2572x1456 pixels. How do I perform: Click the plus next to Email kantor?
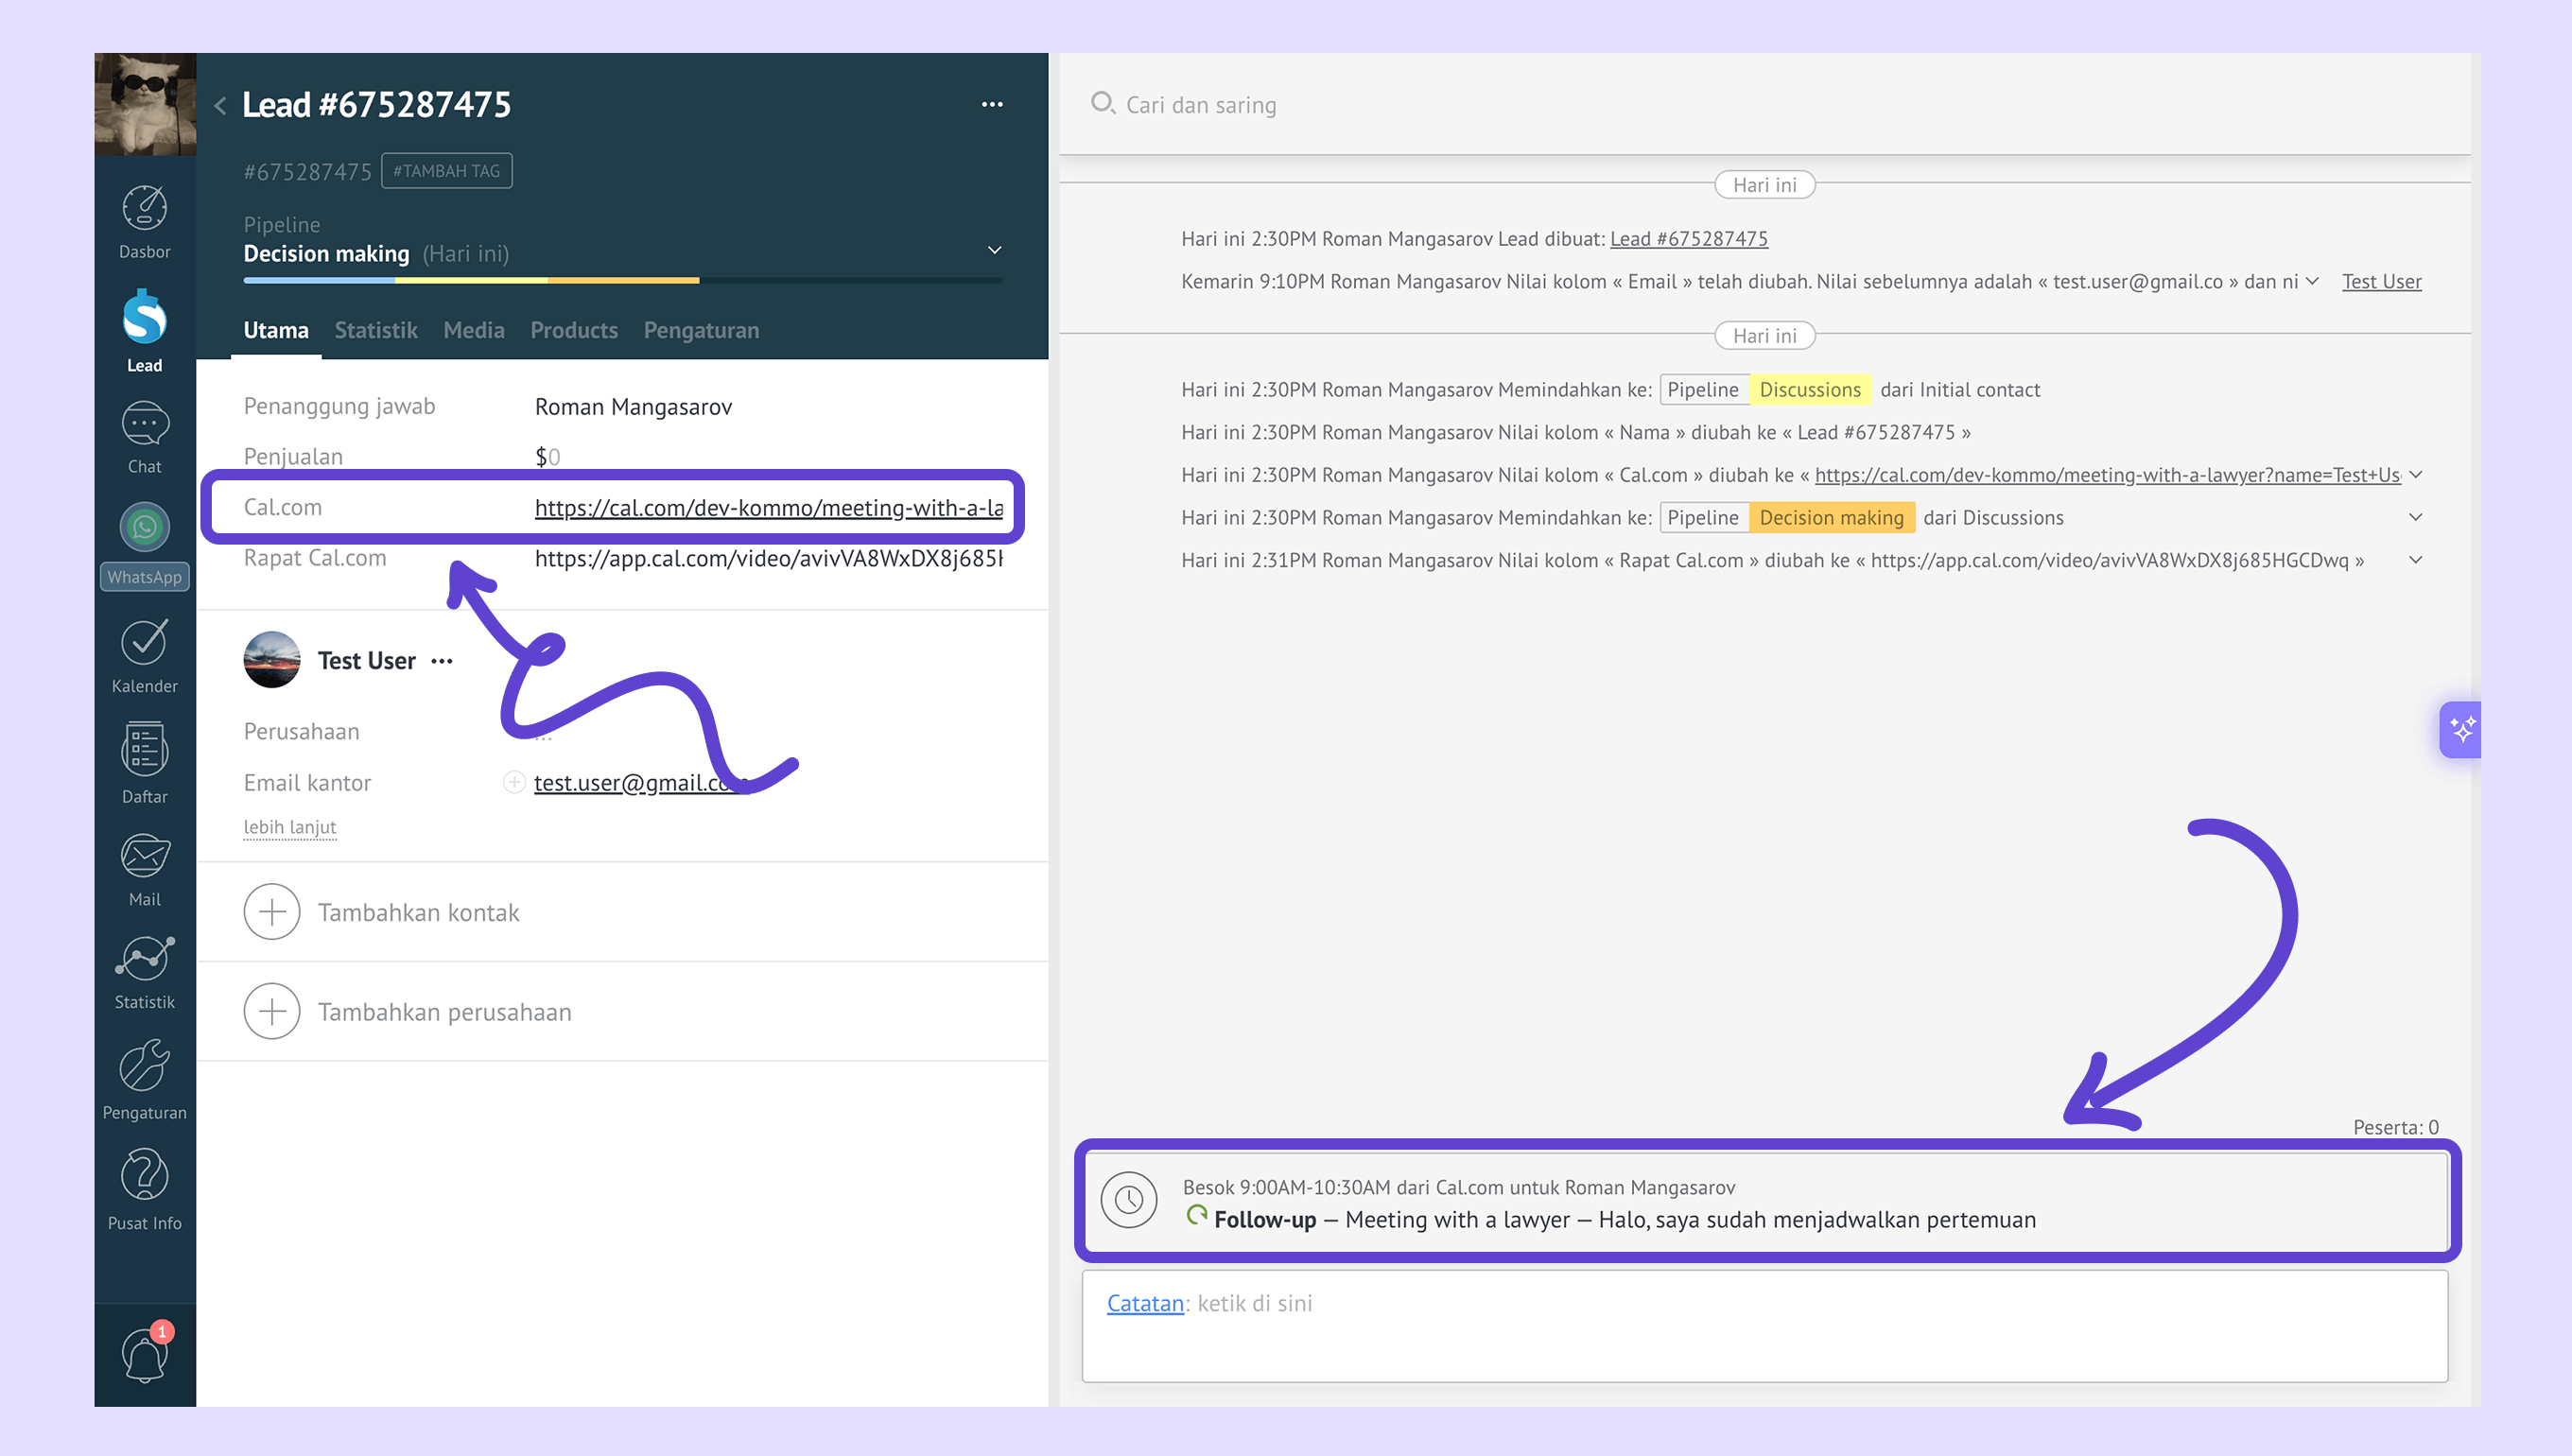513,782
